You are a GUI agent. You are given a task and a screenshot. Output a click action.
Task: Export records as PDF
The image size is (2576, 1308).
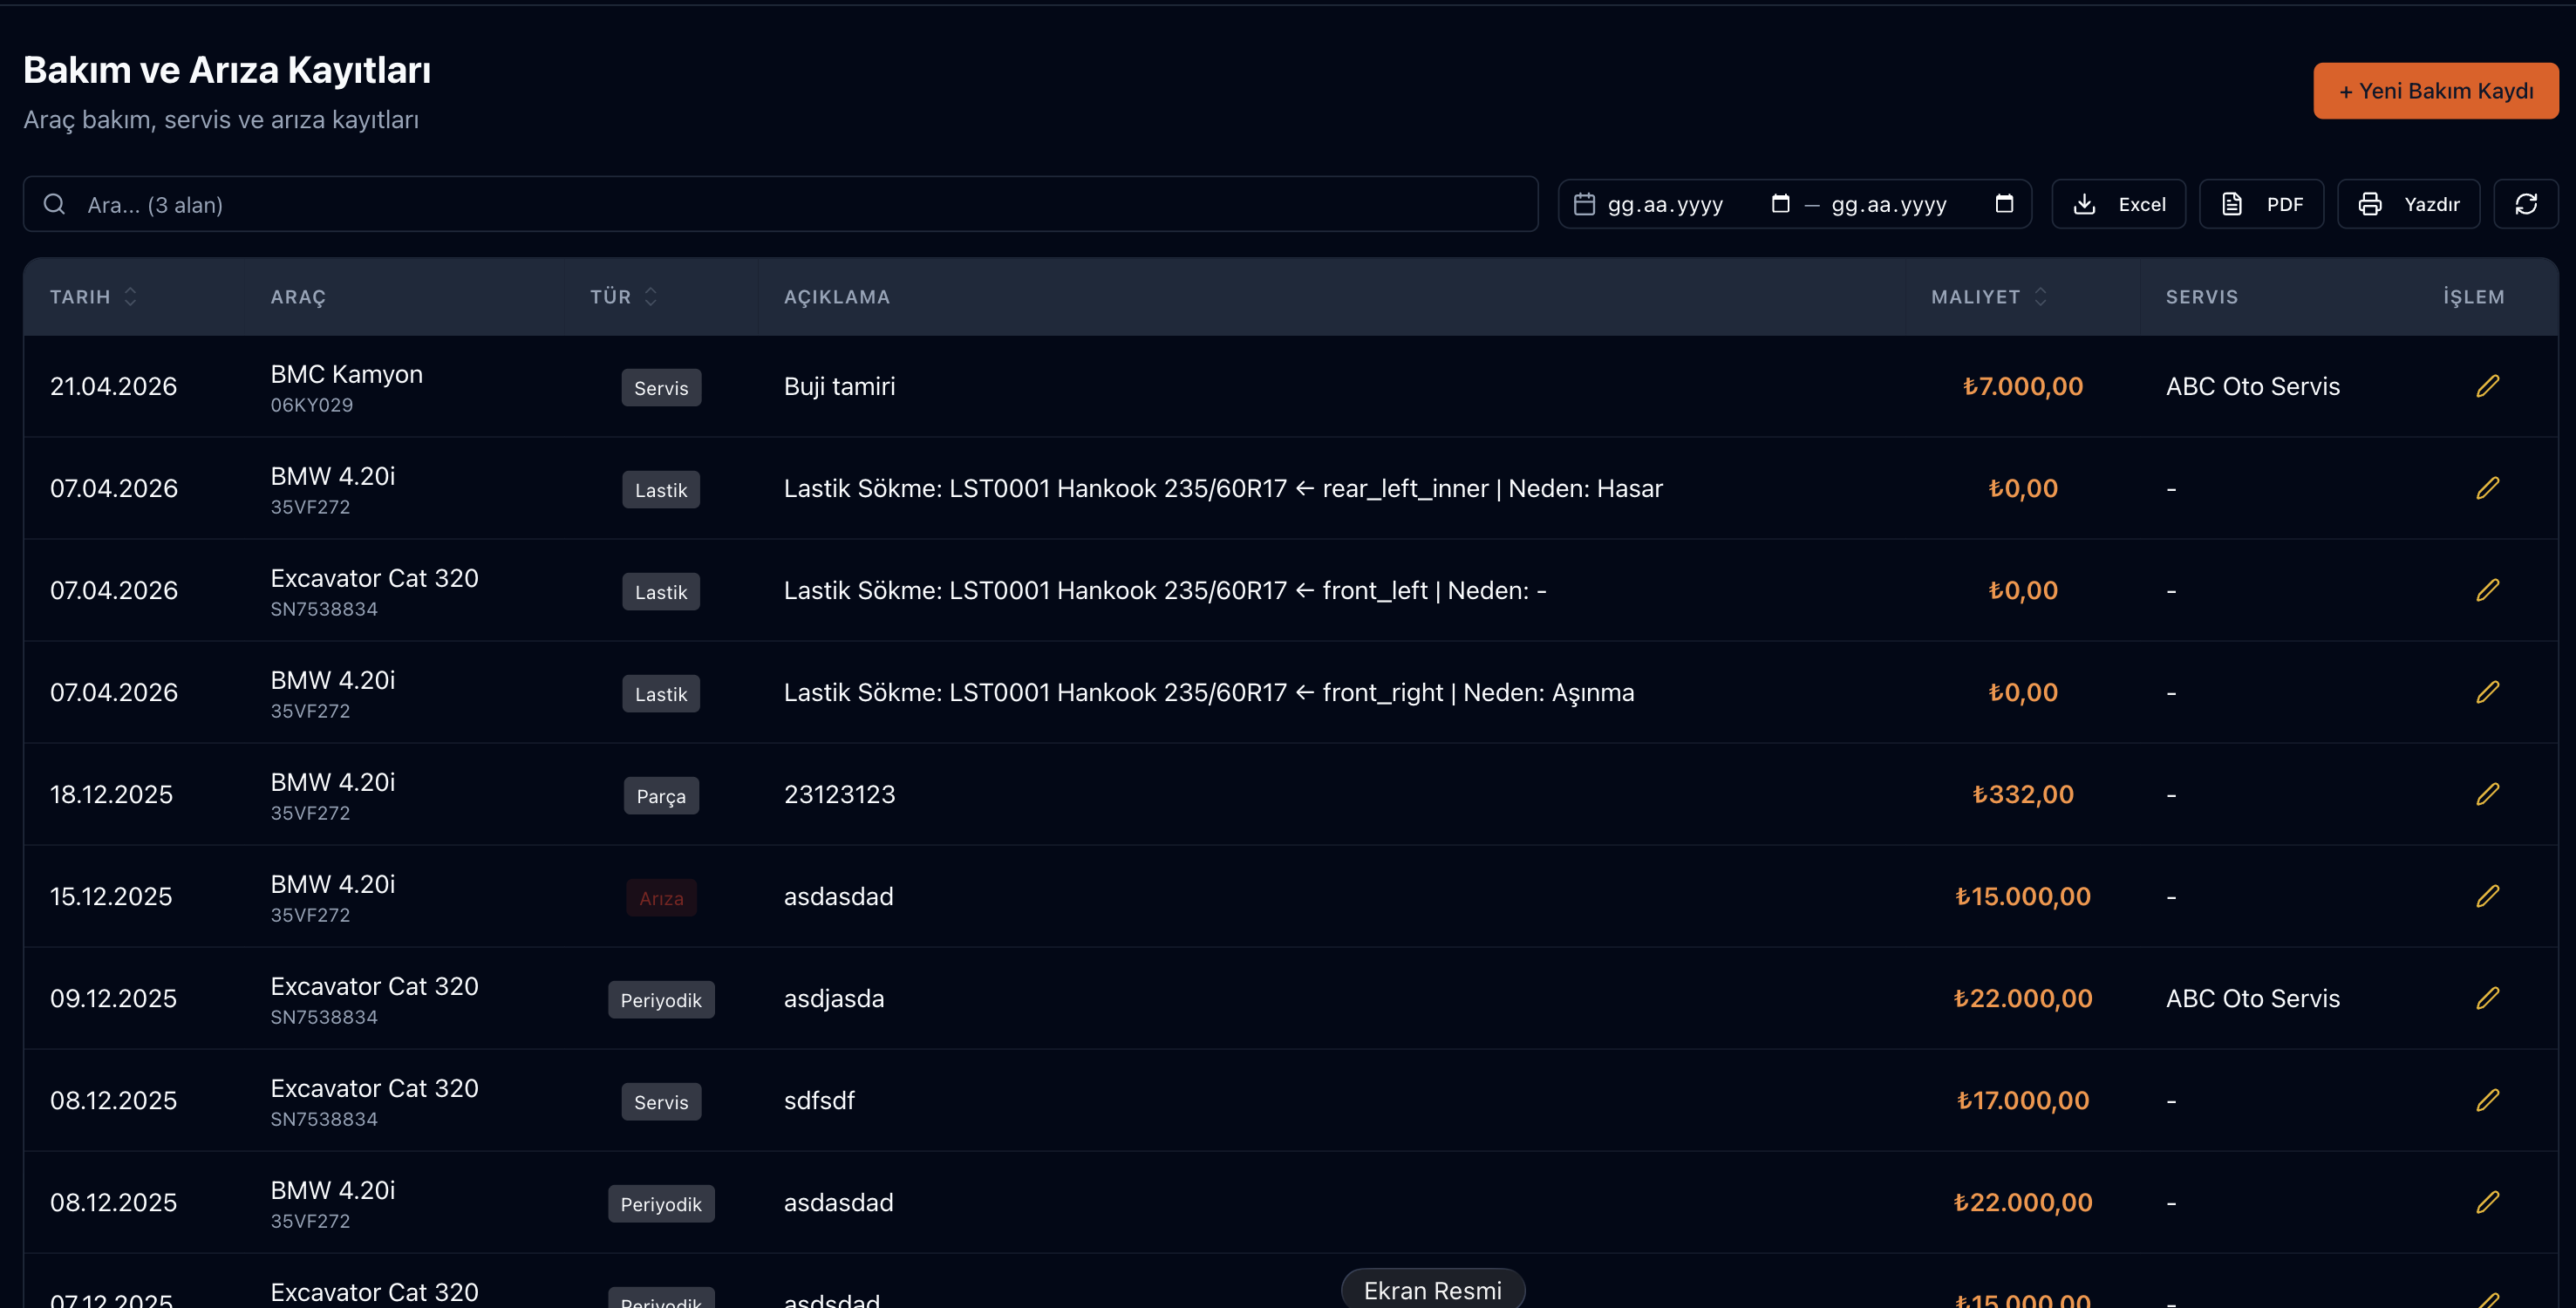(2261, 204)
